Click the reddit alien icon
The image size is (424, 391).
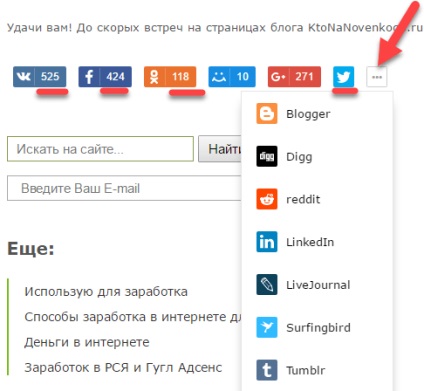point(267,199)
